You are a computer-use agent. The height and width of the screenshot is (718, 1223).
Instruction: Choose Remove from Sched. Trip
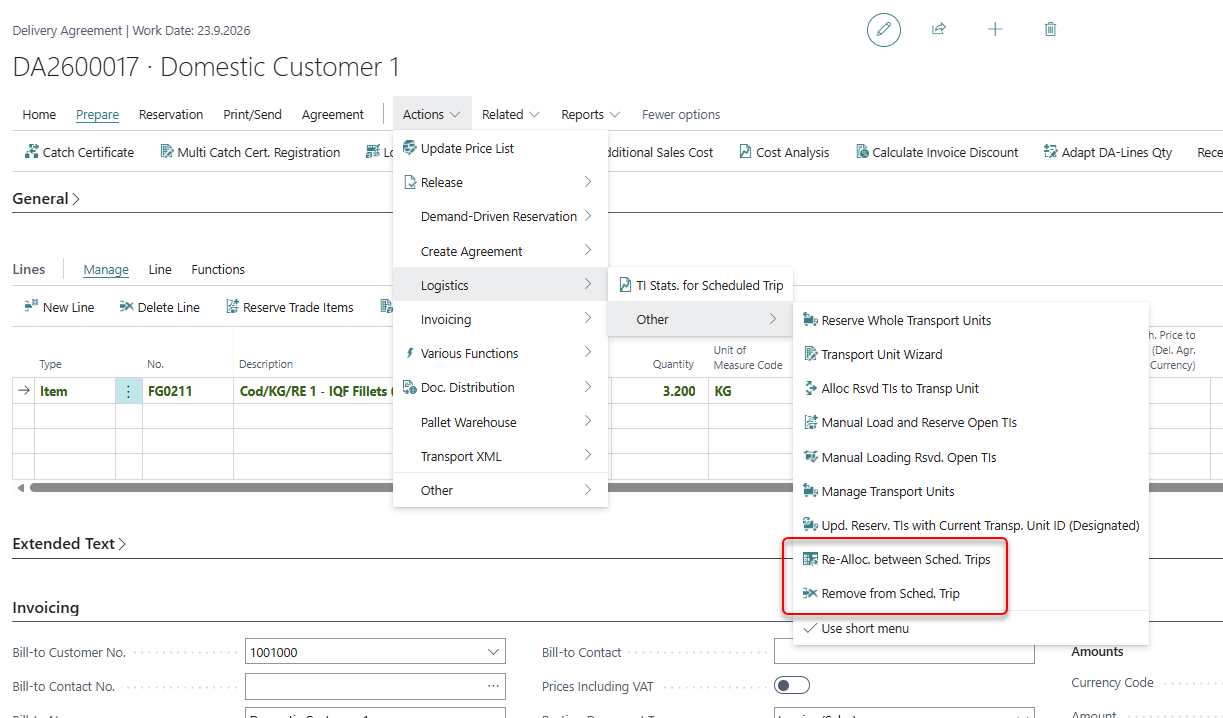point(971,593)
